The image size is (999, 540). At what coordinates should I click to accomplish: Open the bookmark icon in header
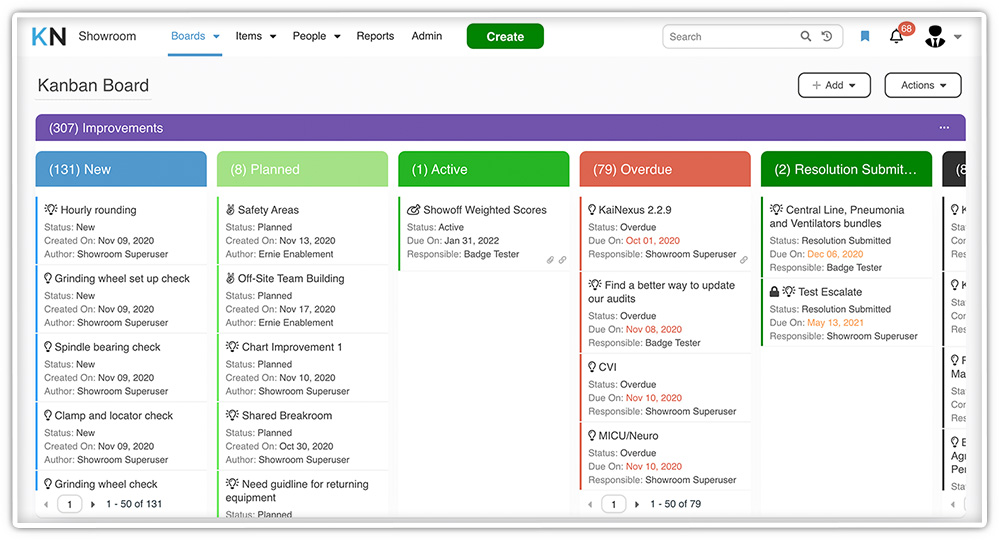[865, 36]
